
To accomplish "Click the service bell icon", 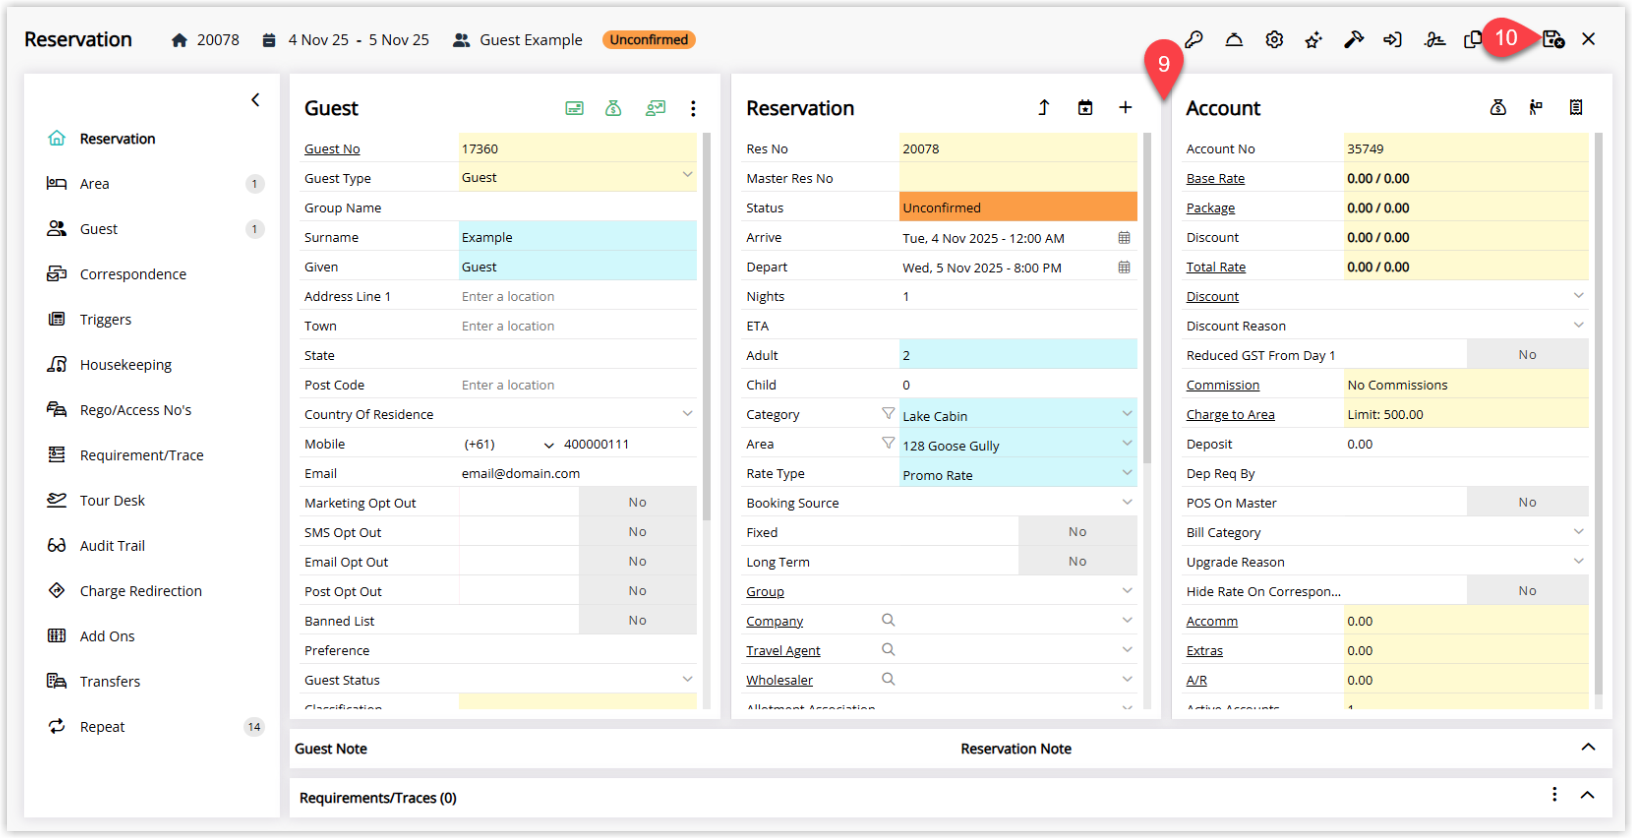I will tap(1234, 40).
